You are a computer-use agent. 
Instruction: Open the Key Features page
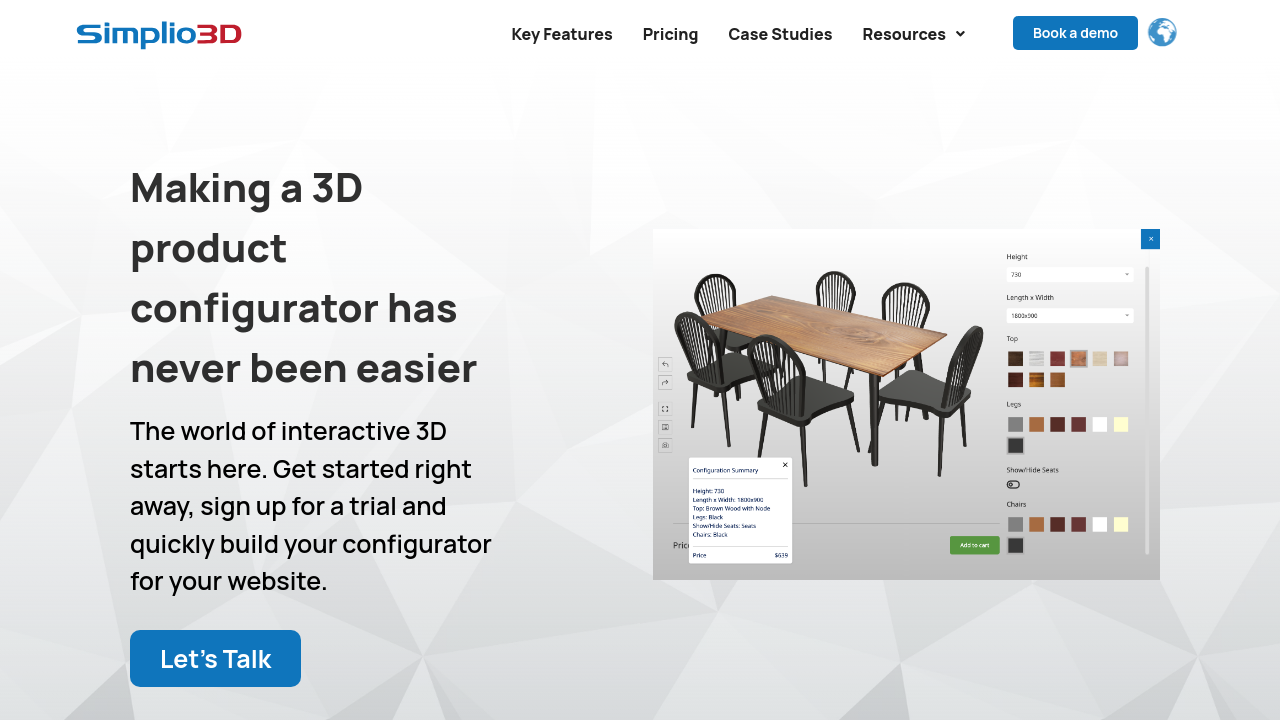pos(562,34)
